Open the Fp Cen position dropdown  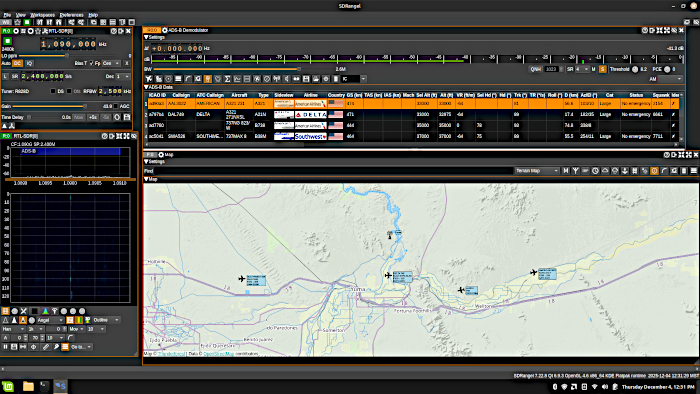pyautogui.click(x=111, y=63)
